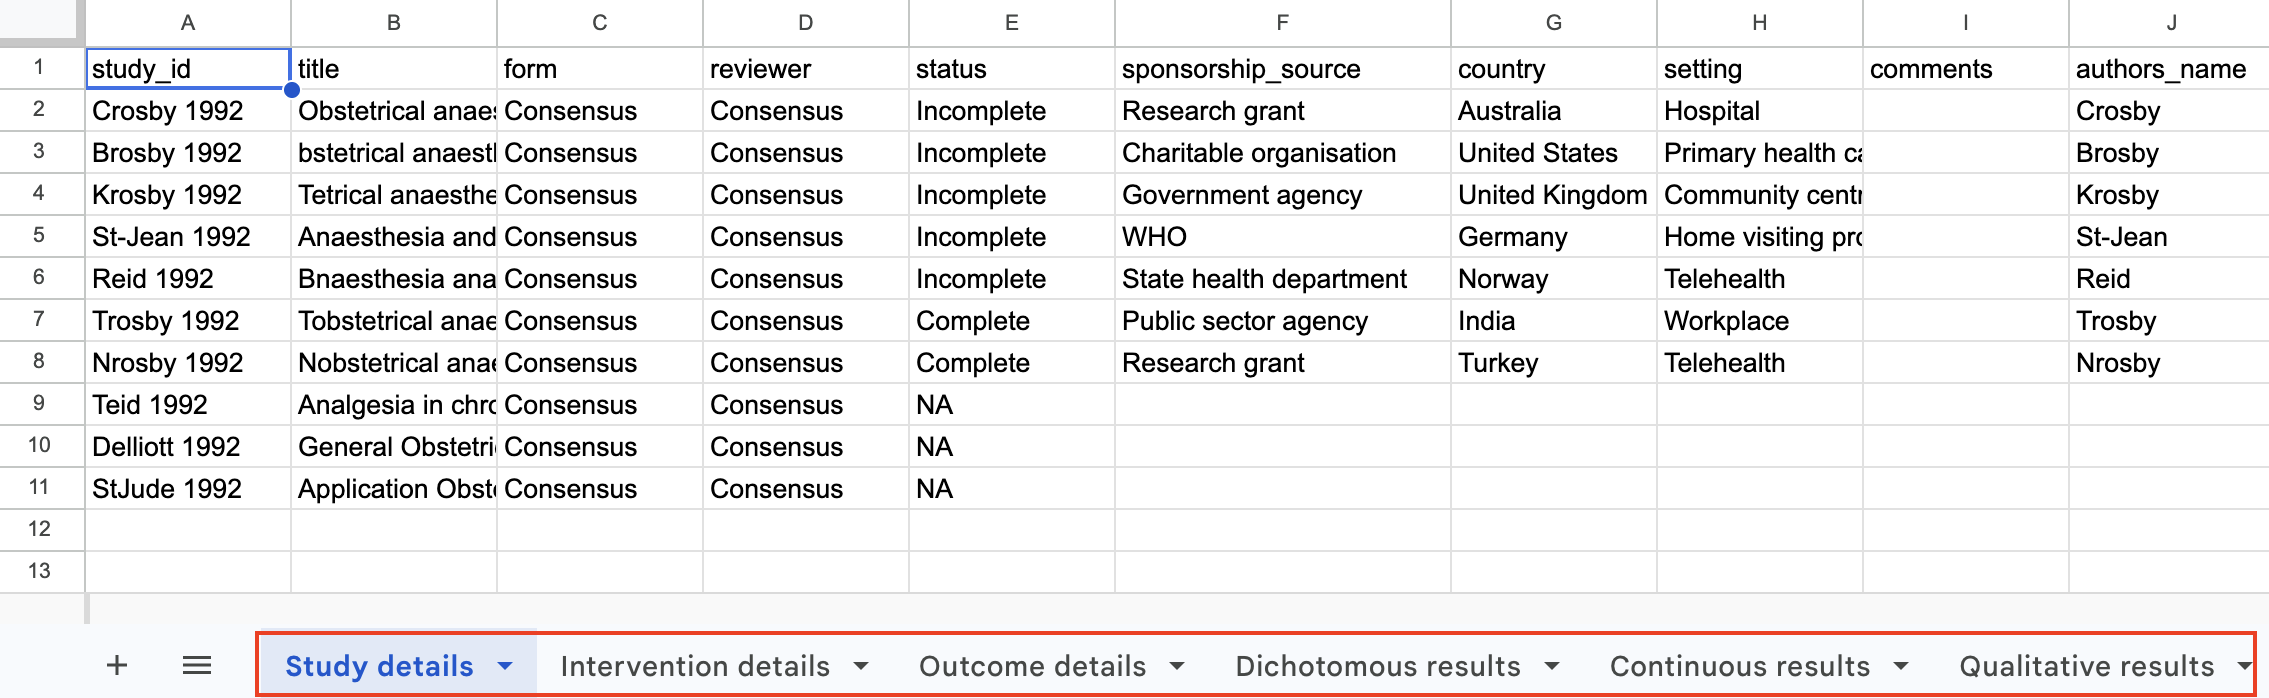Select the Qualitative results sheet tab
This screenshot has height=698, width=2269.
pyautogui.click(x=2086, y=666)
